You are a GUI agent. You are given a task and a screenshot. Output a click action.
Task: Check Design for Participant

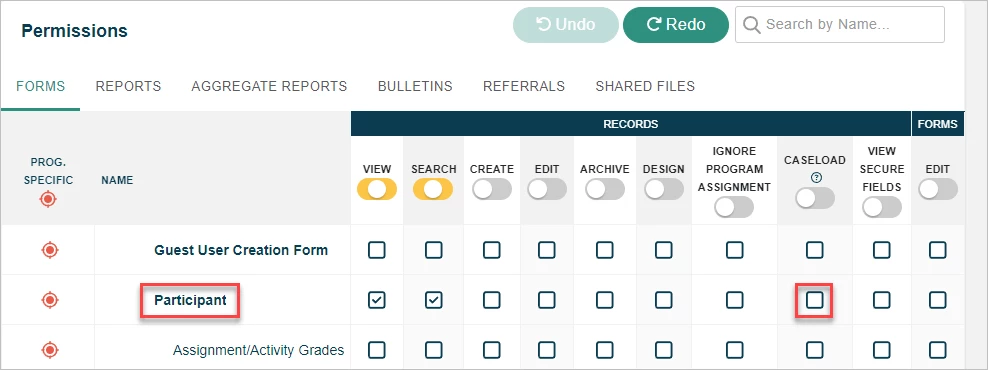coord(663,301)
